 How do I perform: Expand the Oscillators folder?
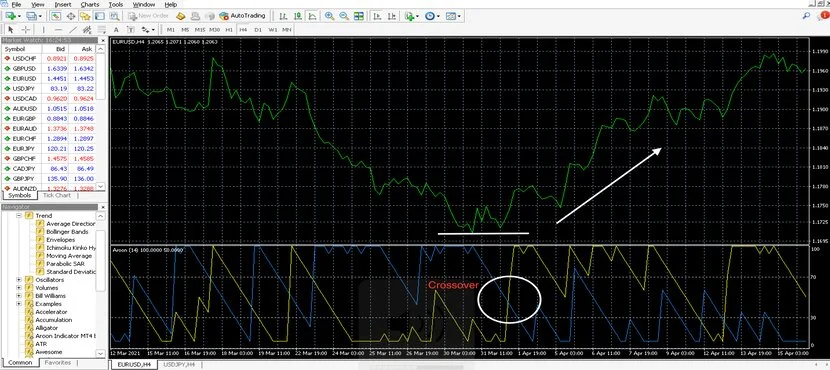[20, 280]
